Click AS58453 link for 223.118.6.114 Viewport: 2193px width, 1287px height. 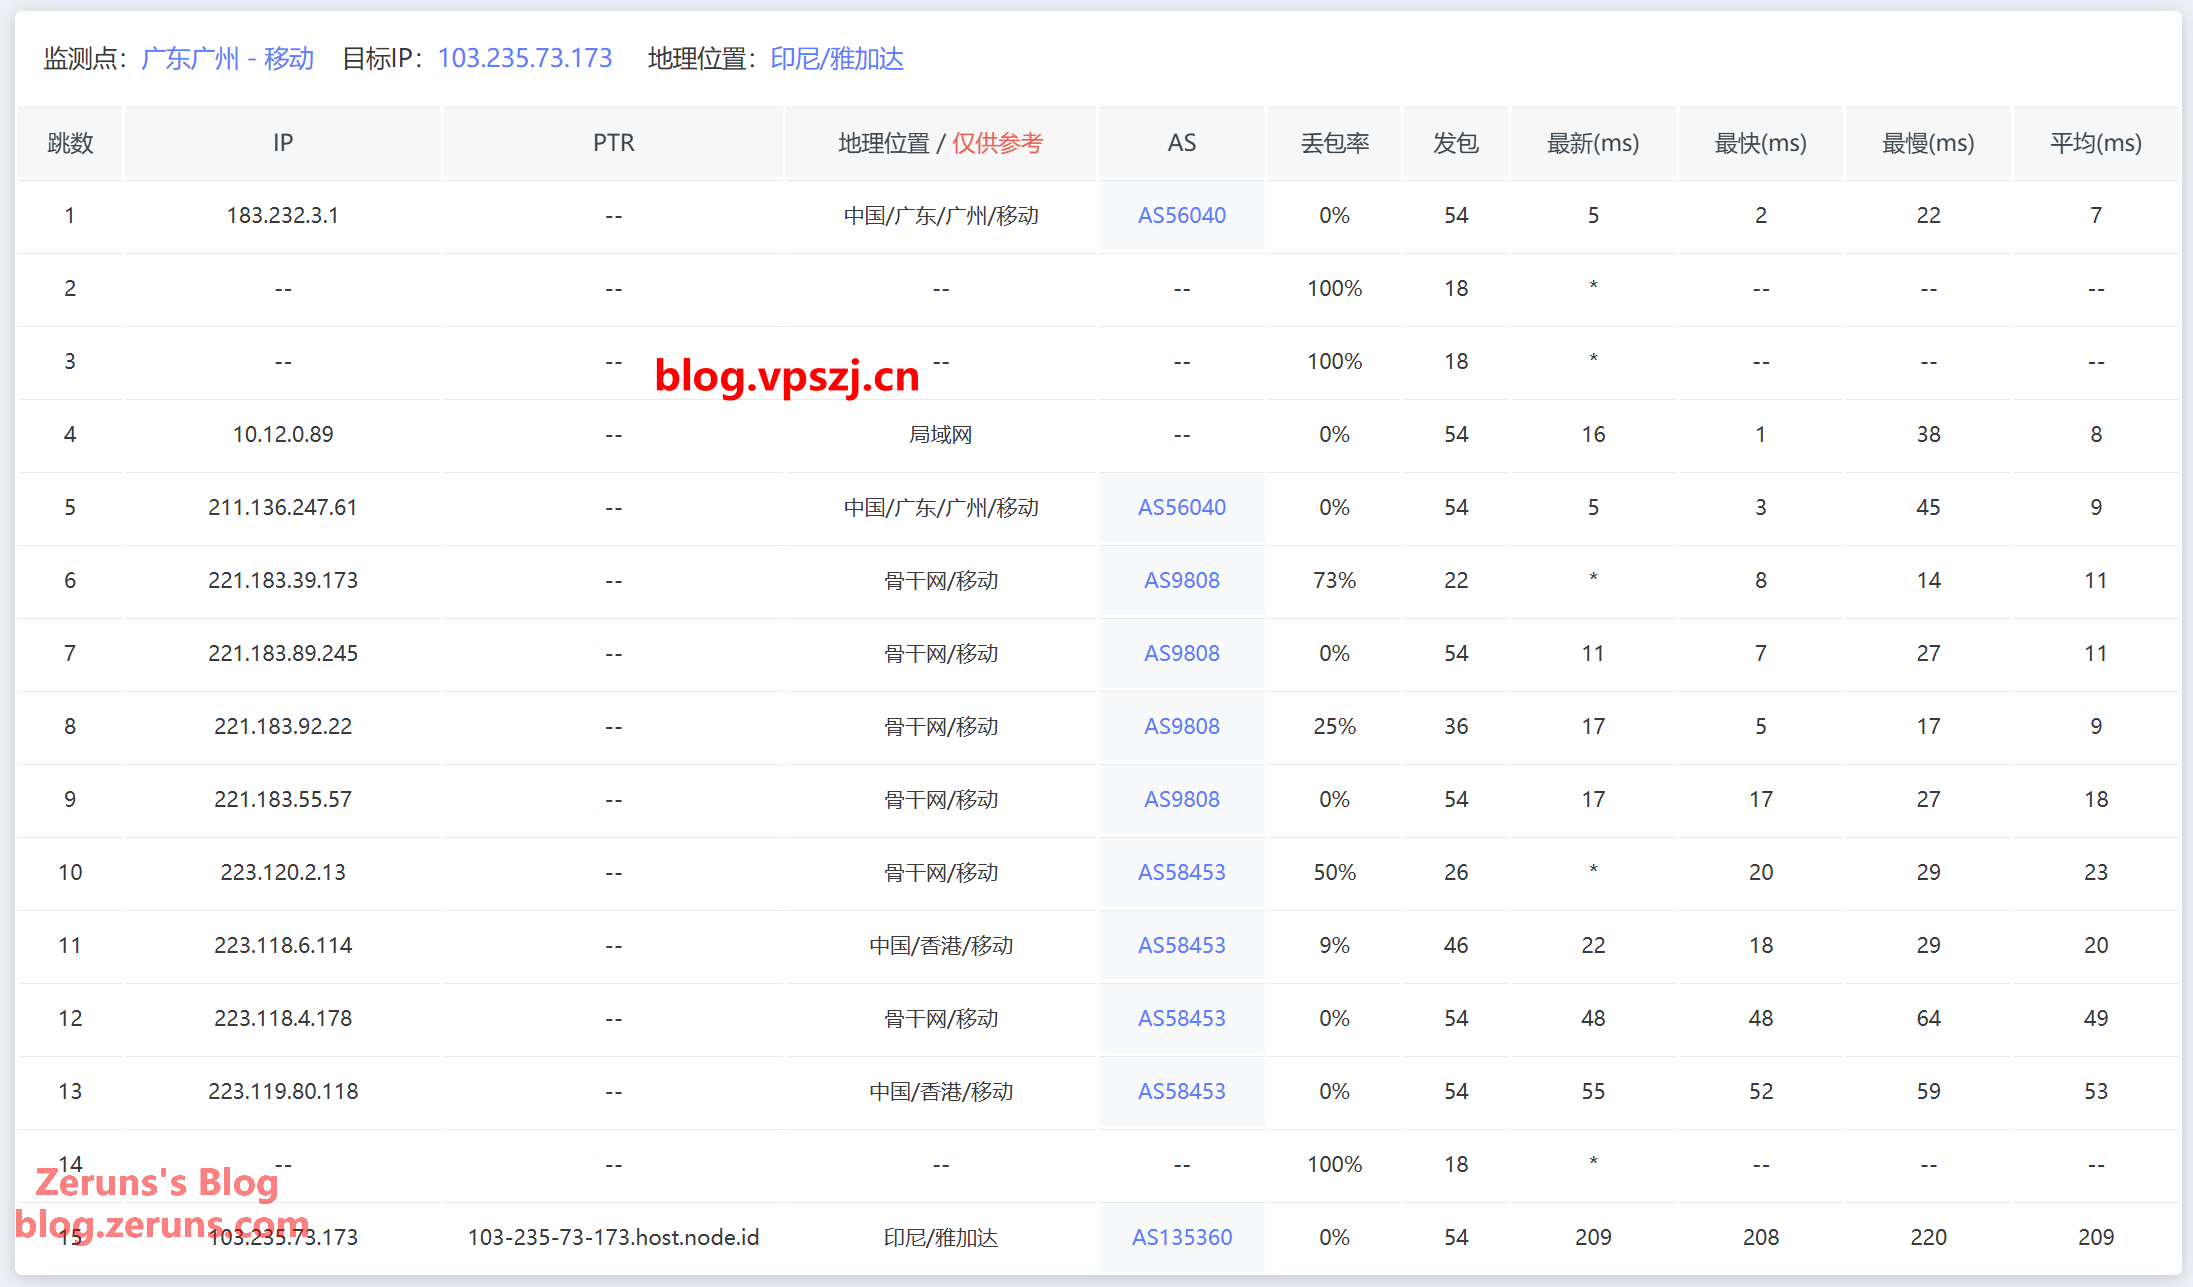click(1181, 945)
